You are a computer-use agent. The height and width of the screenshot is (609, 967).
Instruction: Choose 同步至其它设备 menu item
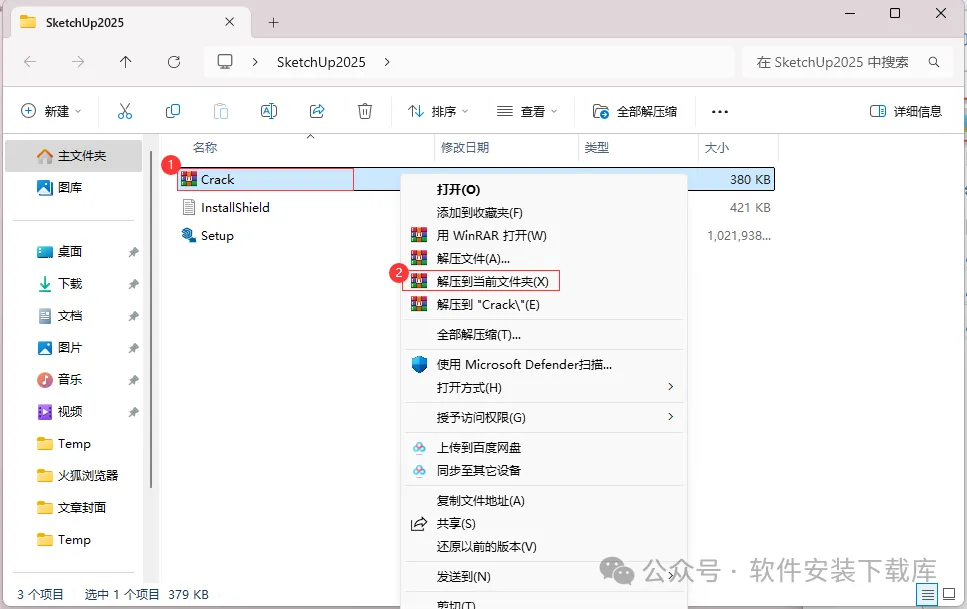point(544,470)
